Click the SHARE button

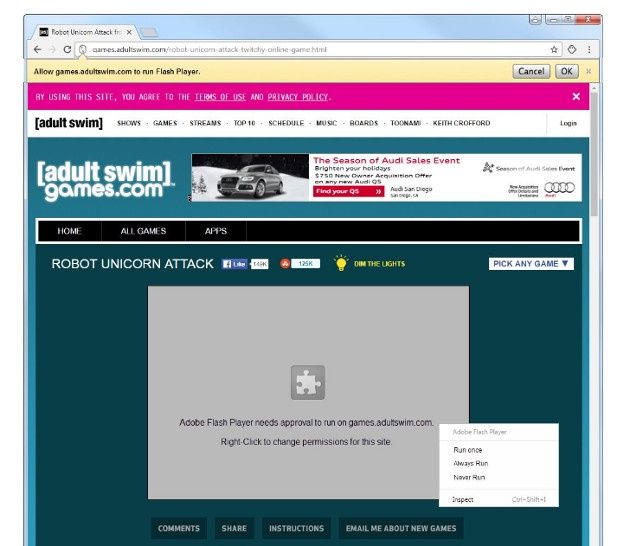234,528
